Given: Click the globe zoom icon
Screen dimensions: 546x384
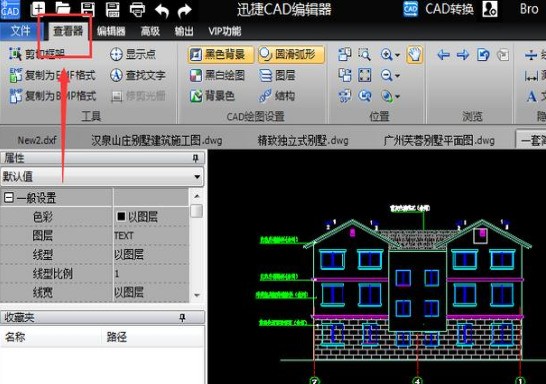Looking at the screenshot, I should click(386, 96).
